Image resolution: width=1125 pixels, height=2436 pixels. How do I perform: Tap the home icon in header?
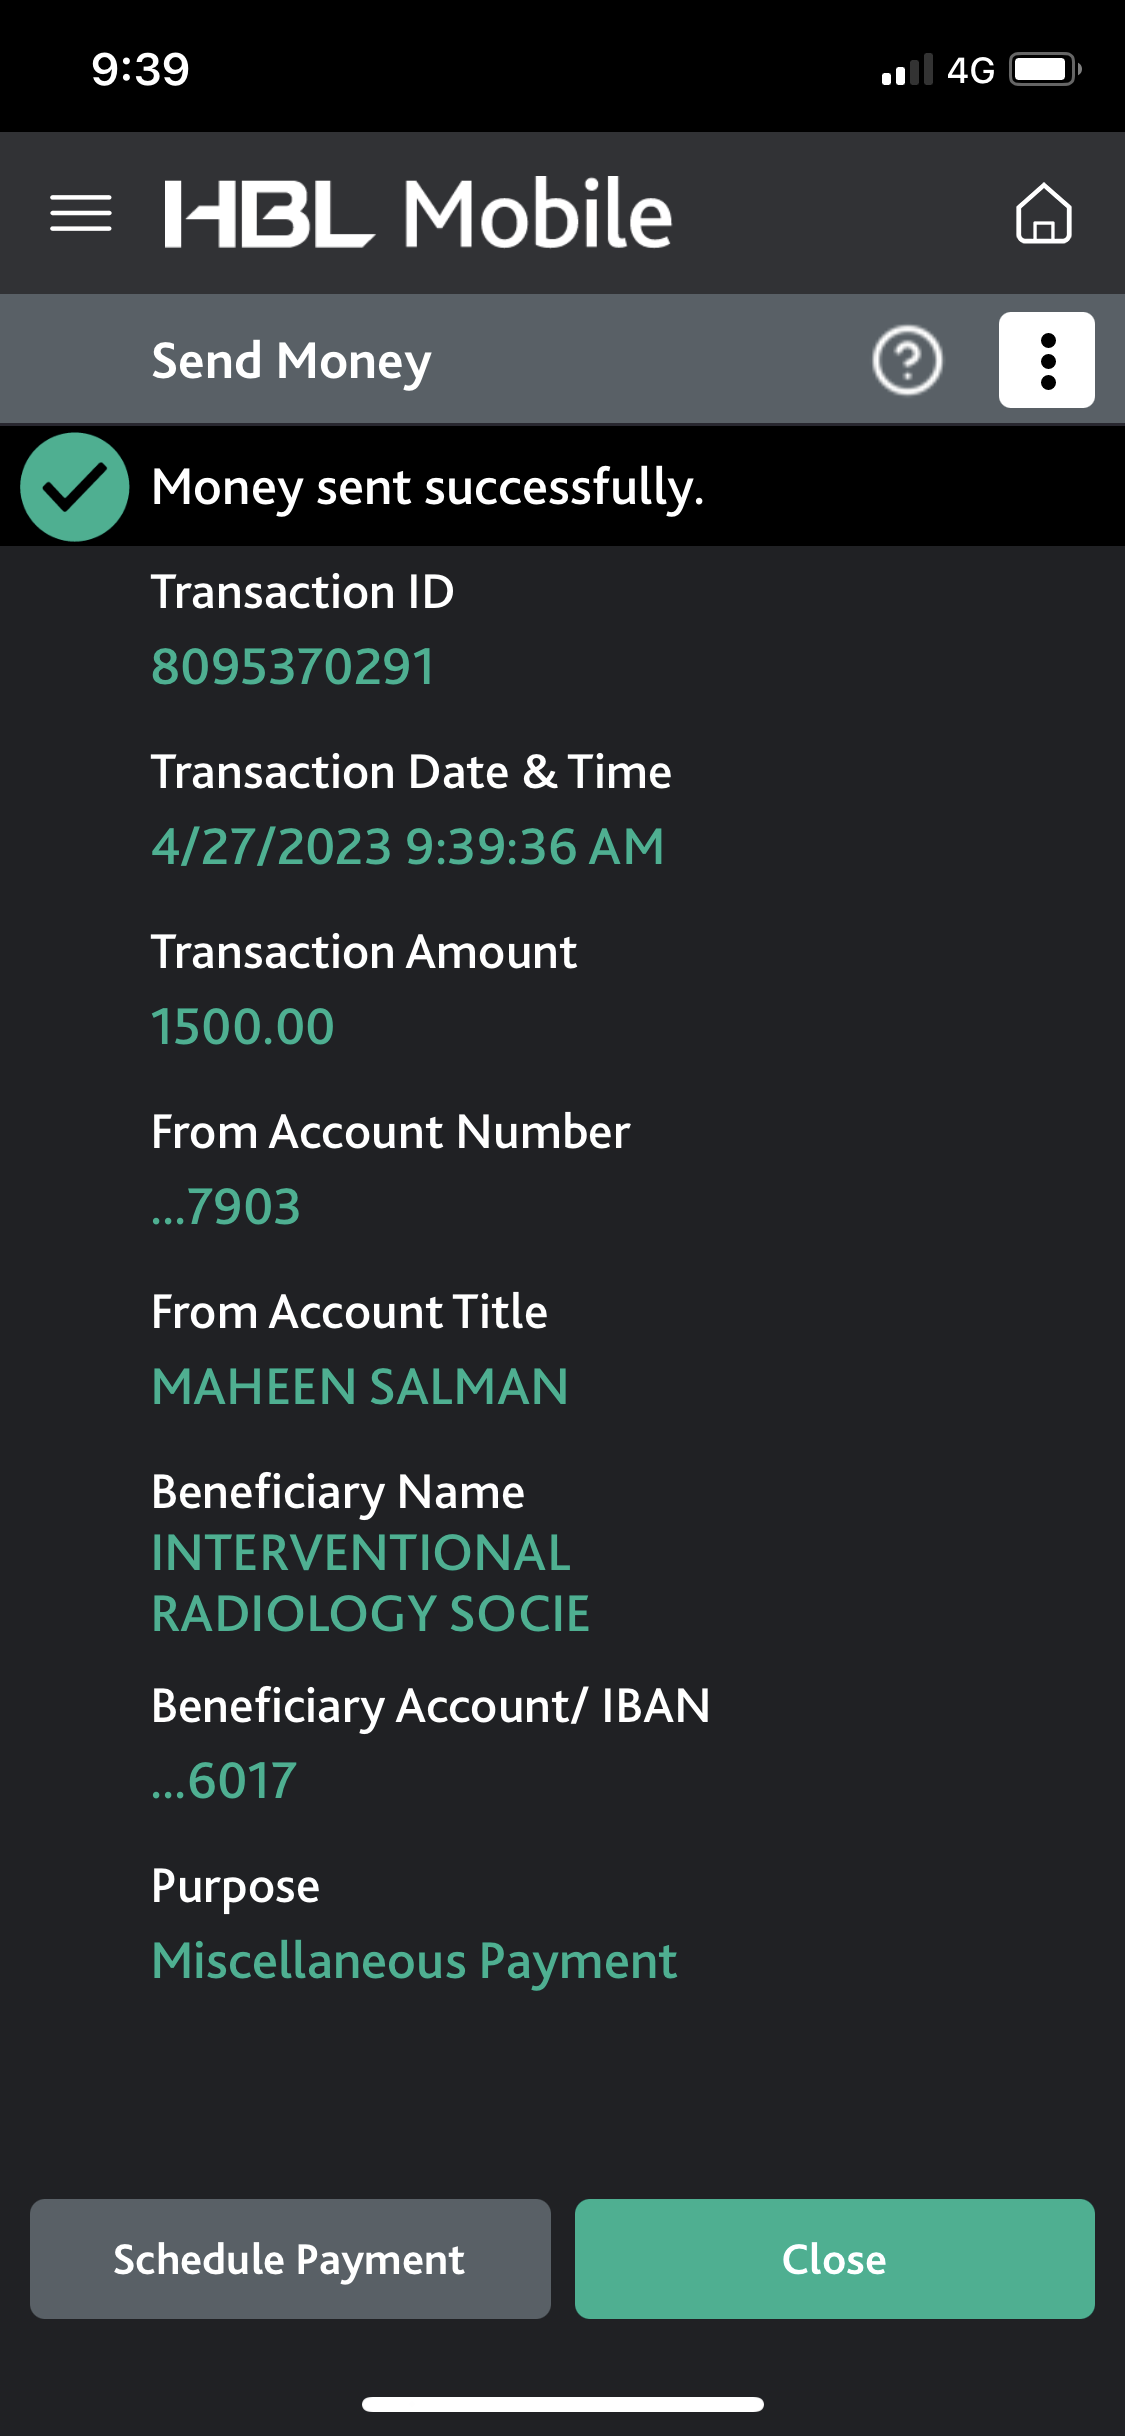pos(1043,213)
